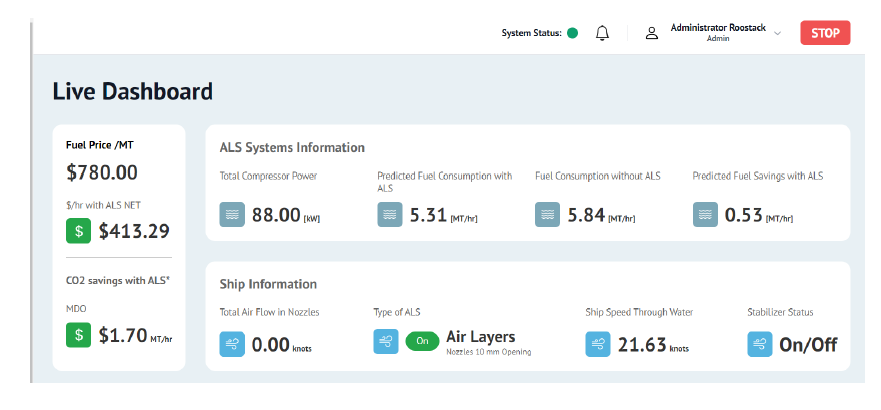The image size is (881, 410).
Task: Click the Total Compressor Power wave icon
Action: pyautogui.click(x=232, y=214)
